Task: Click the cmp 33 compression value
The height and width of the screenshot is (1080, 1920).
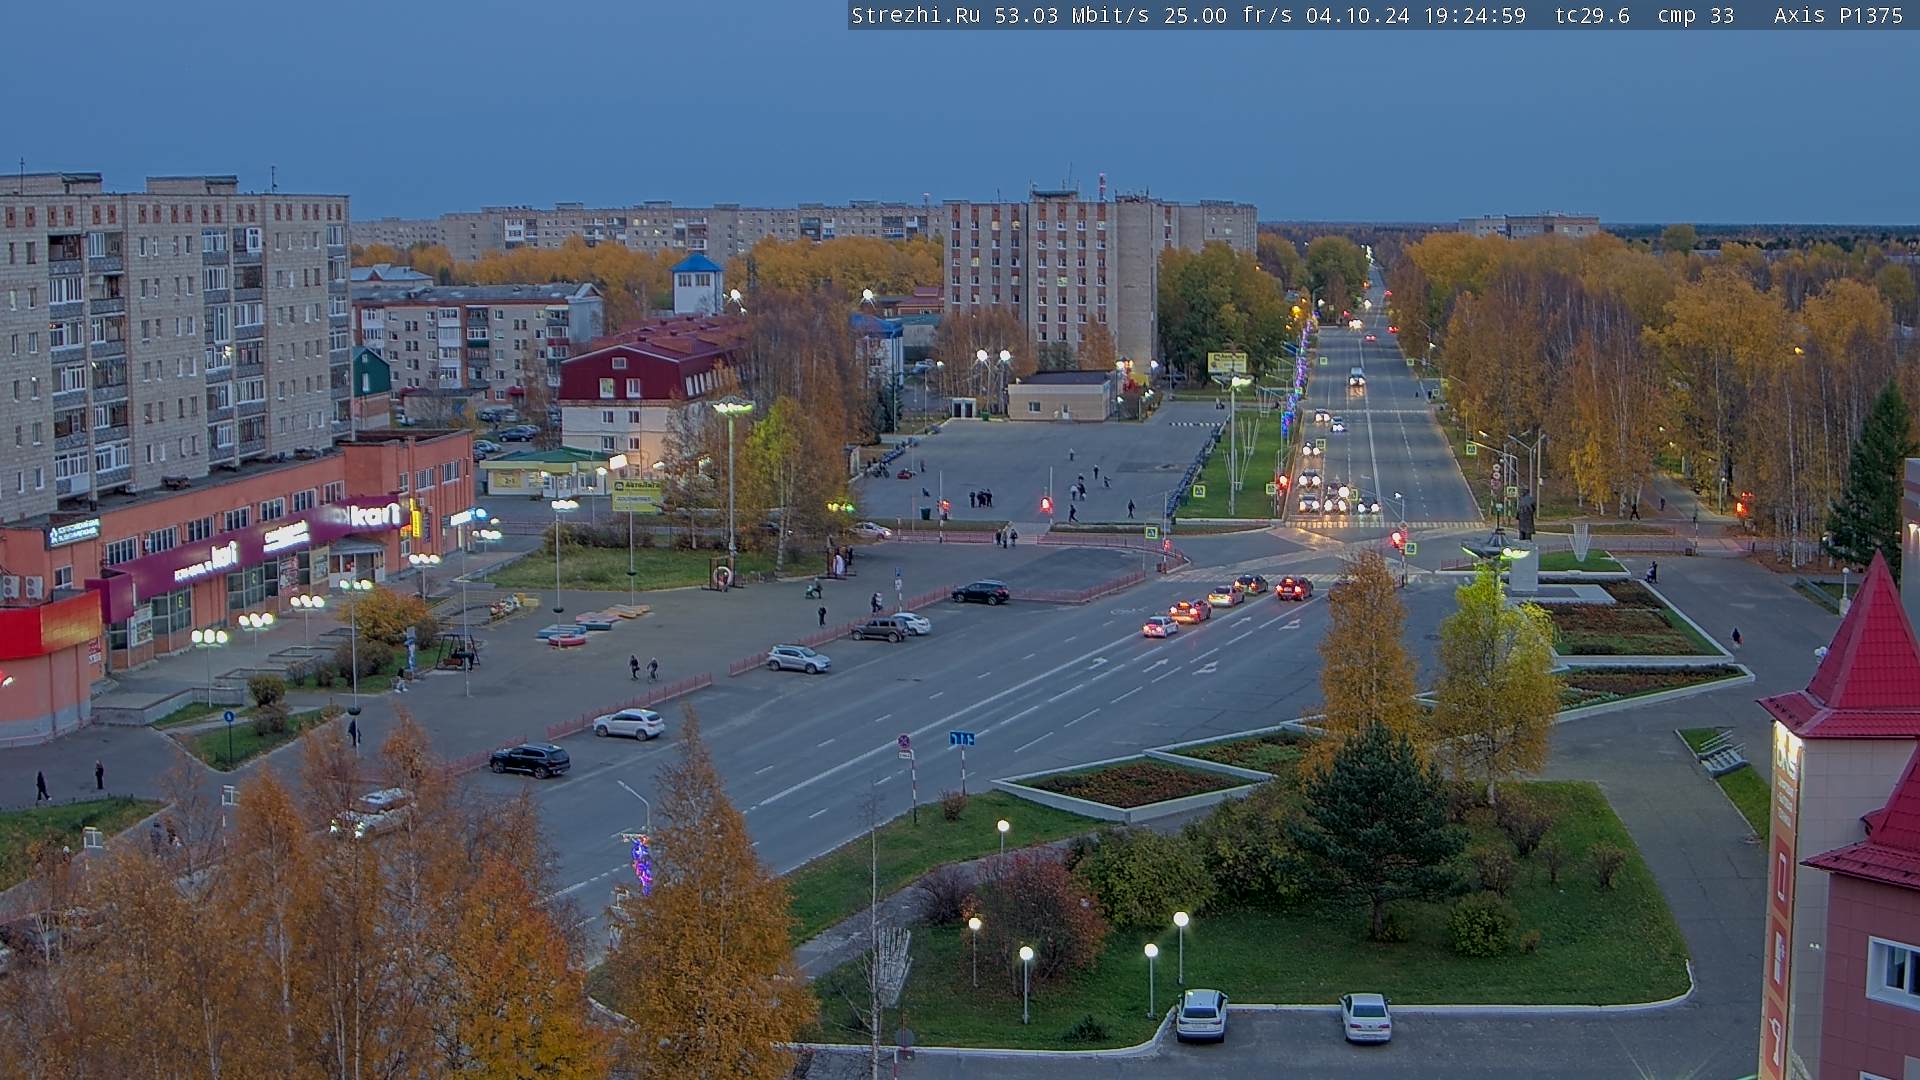Action: tap(1696, 15)
